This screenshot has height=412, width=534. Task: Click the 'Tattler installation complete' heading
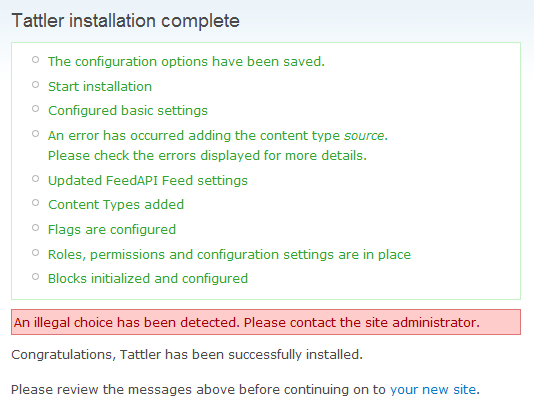[125, 21]
